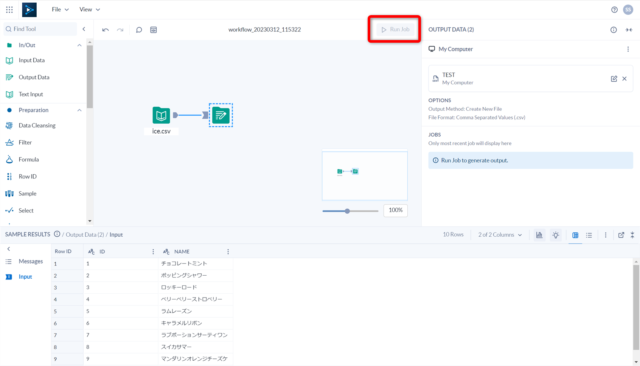Open the ID column options menu

tap(153, 252)
